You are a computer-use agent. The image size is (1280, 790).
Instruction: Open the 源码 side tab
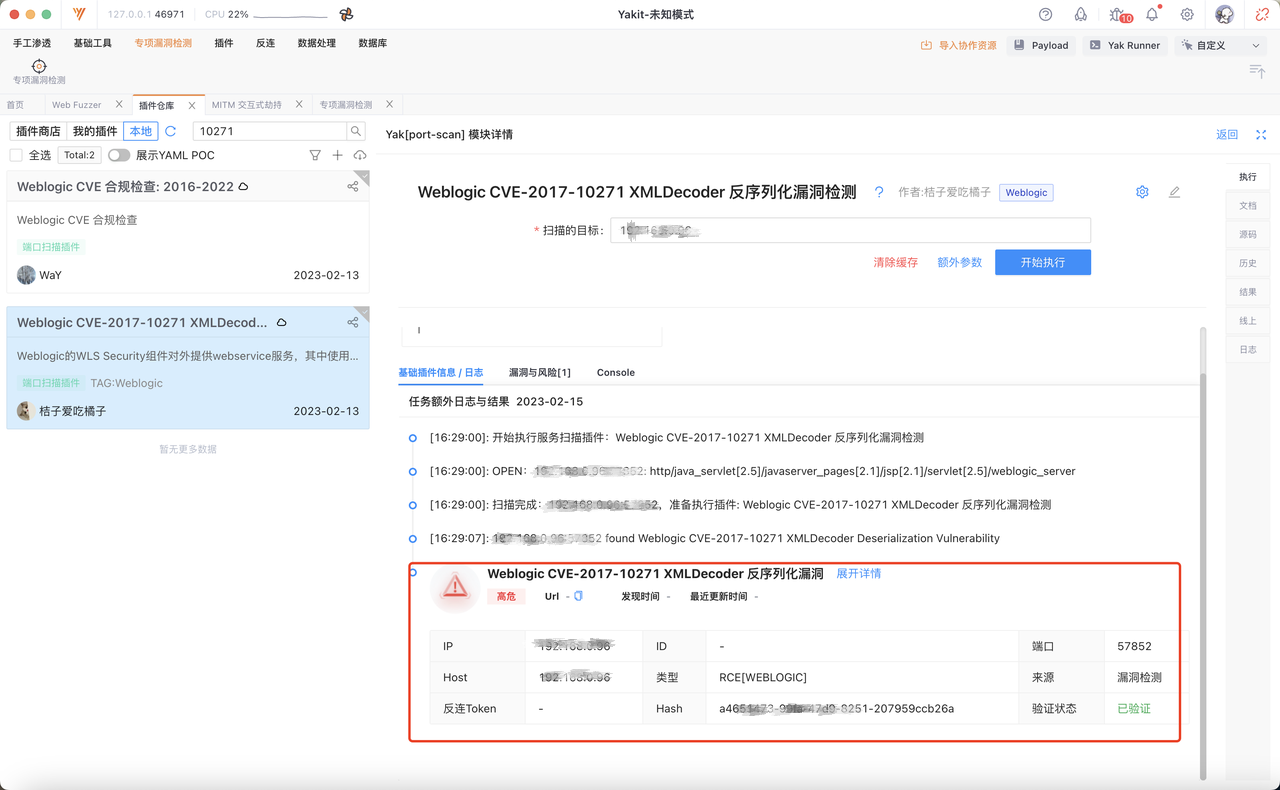click(x=1248, y=234)
